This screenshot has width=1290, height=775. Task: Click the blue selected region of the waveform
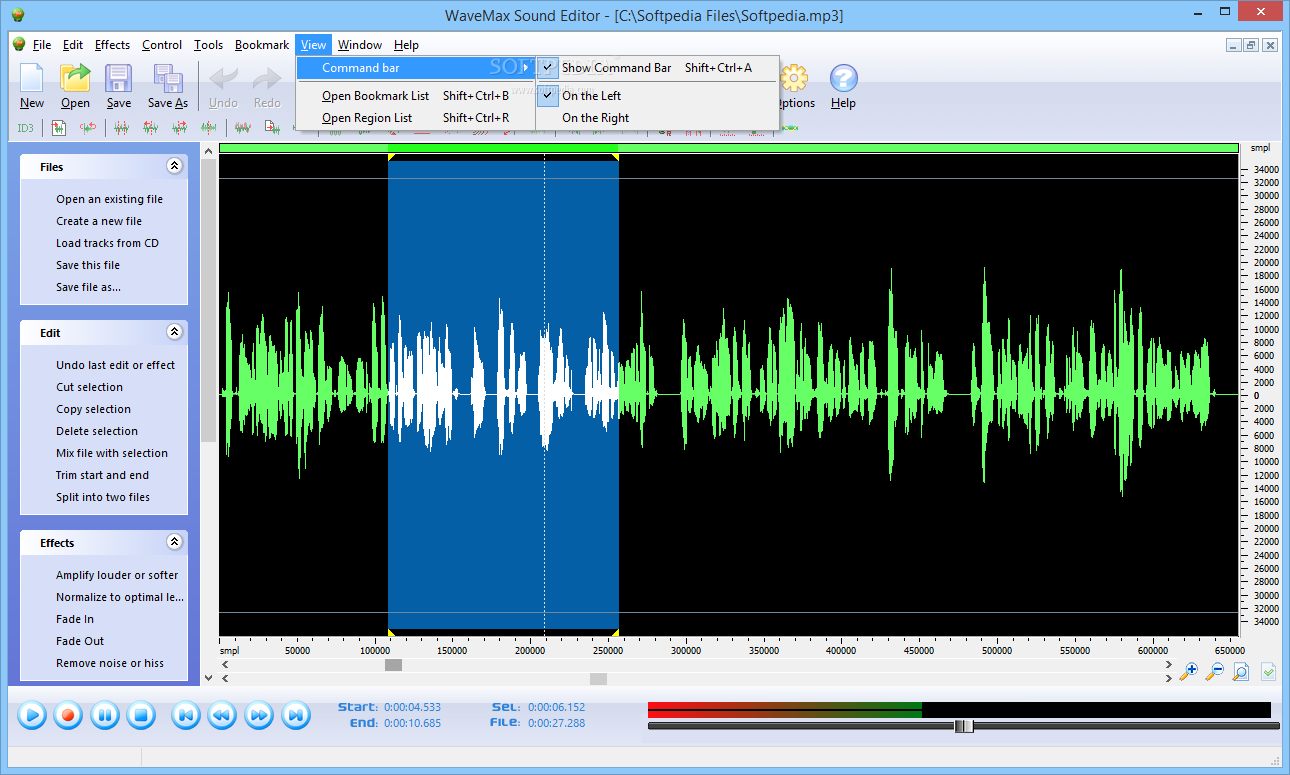pos(503,395)
